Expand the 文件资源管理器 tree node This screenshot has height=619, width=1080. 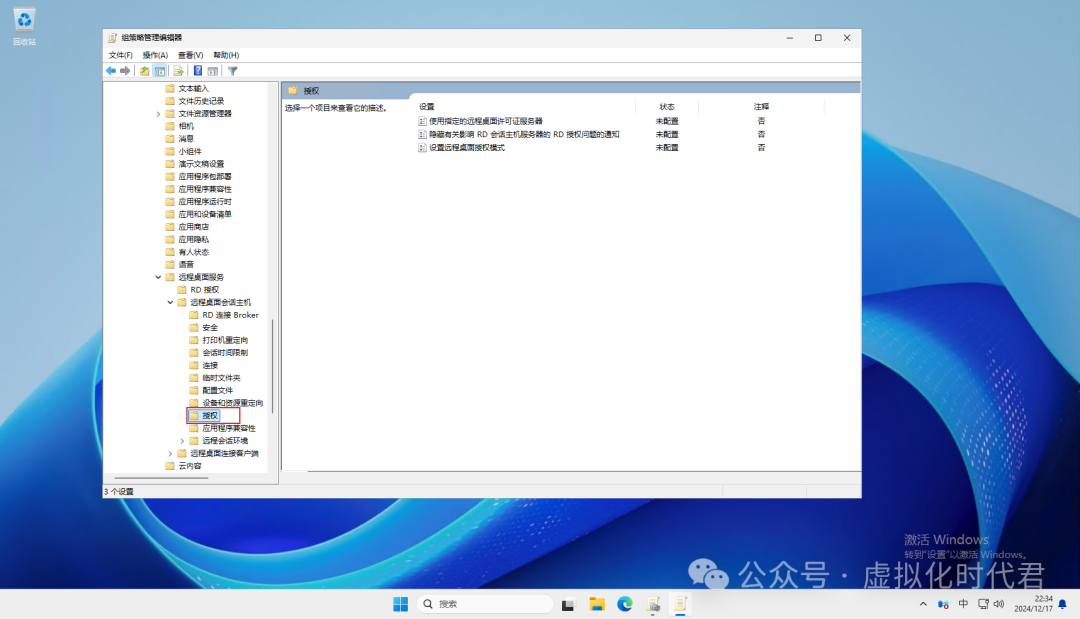coord(158,114)
